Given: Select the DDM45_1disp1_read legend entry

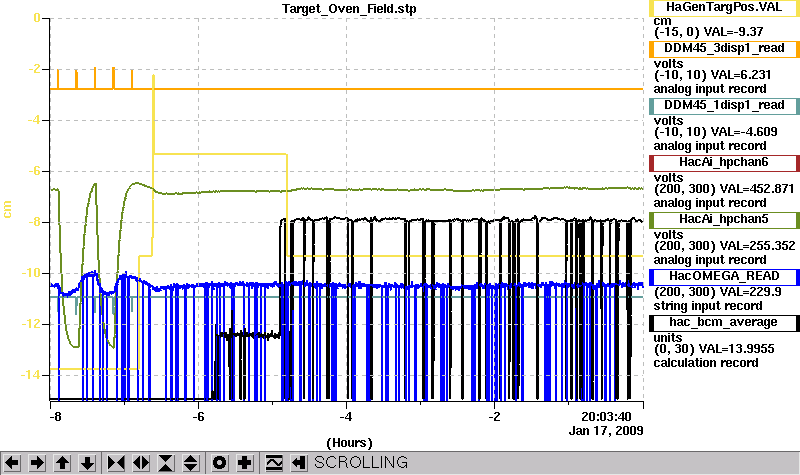Looking at the screenshot, I should [x=724, y=106].
